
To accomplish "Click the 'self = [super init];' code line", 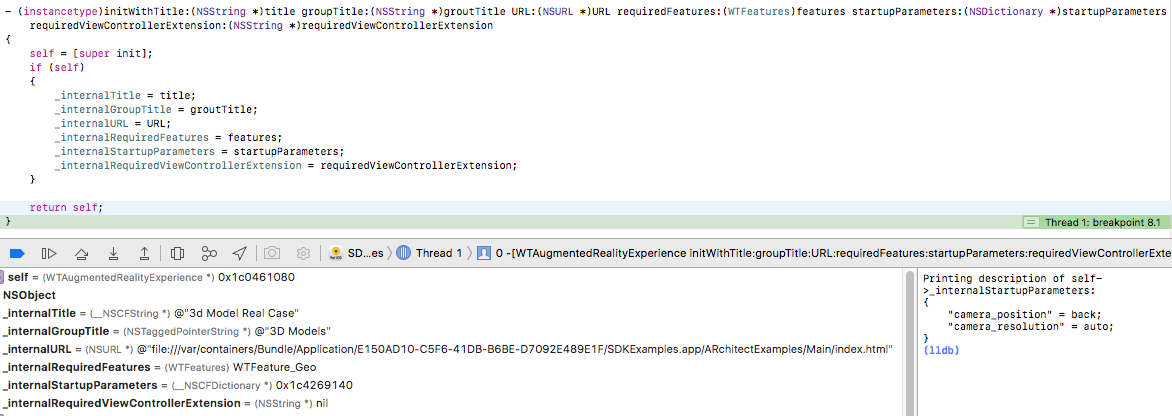I will 91,54.
